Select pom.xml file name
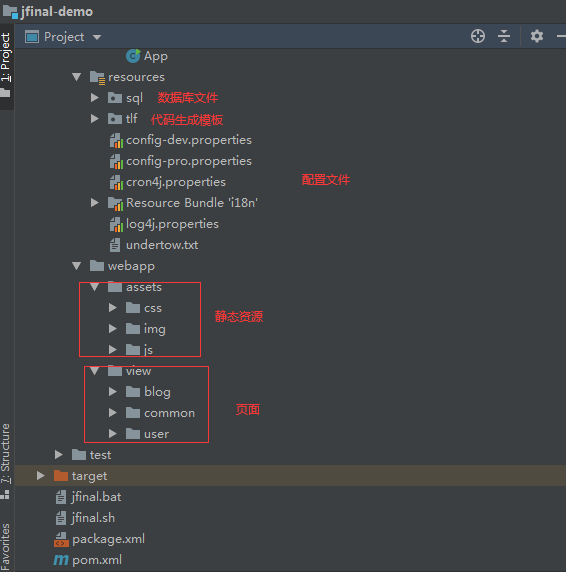The width and height of the screenshot is (566, 572). 97,560
